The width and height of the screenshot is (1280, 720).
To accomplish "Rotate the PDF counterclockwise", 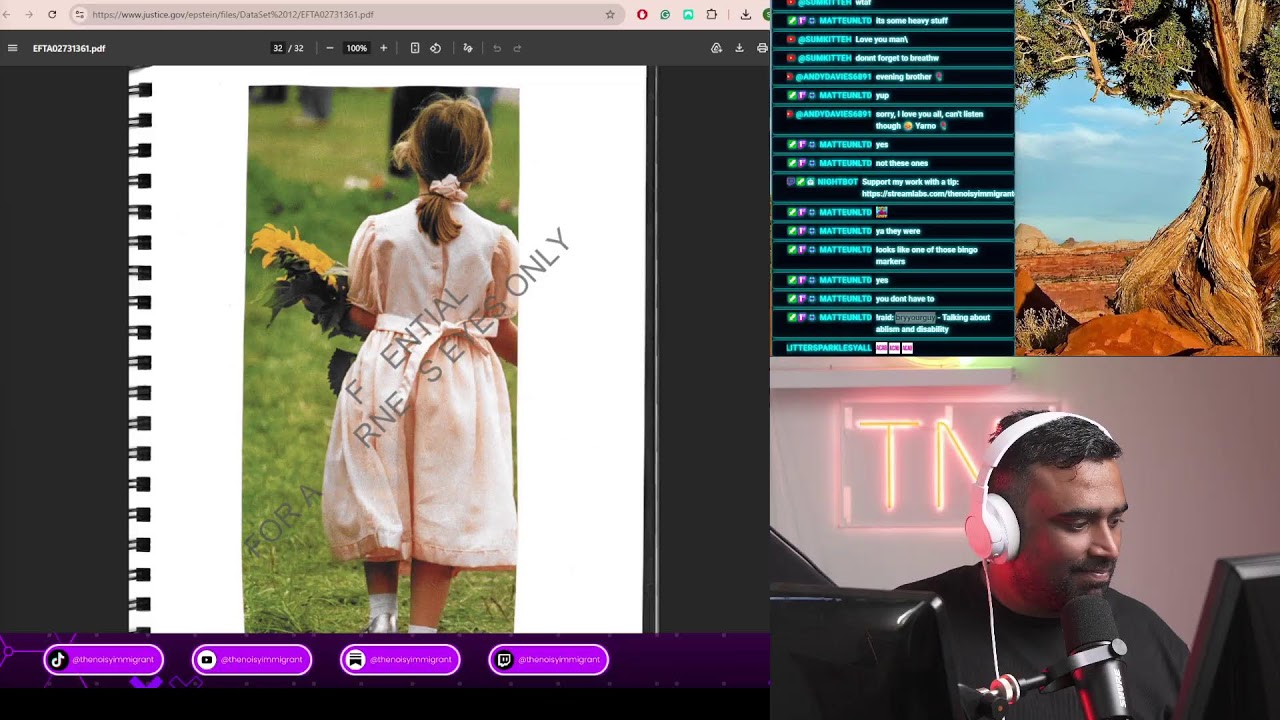I will coord(435,48).
